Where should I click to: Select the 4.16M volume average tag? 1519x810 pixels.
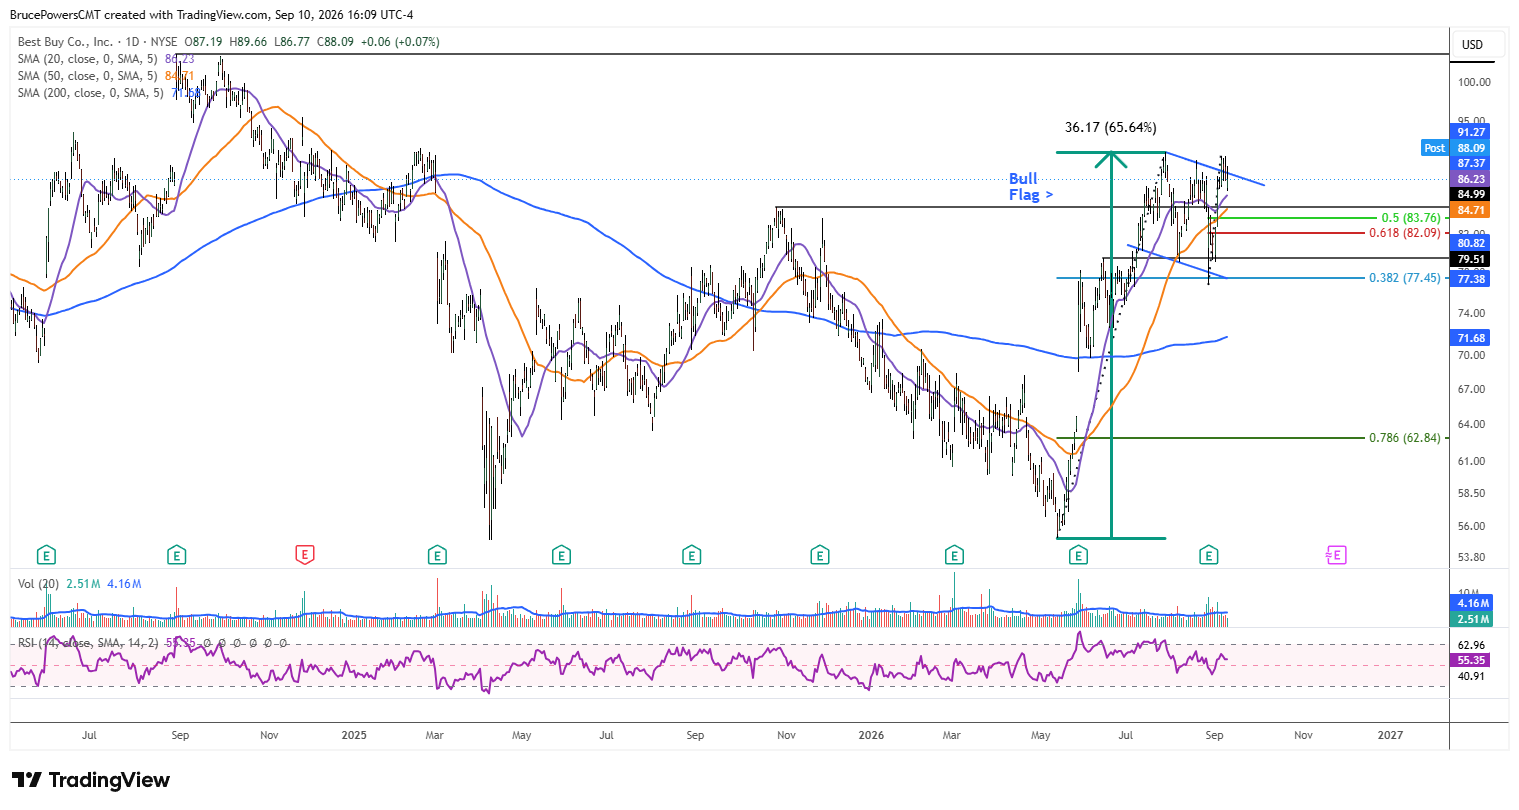(x=1472, y=604)
